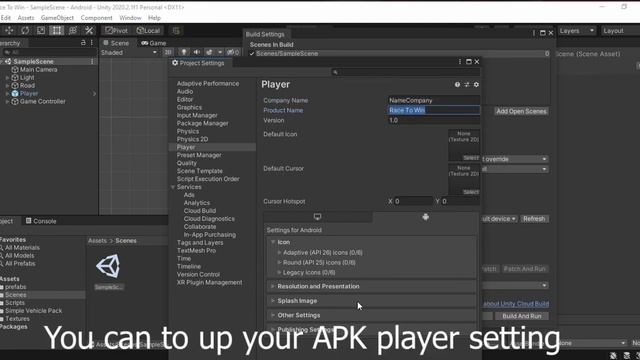Click grid snapping icon in toolbar
640x360 pixels.
click(176, 31)
